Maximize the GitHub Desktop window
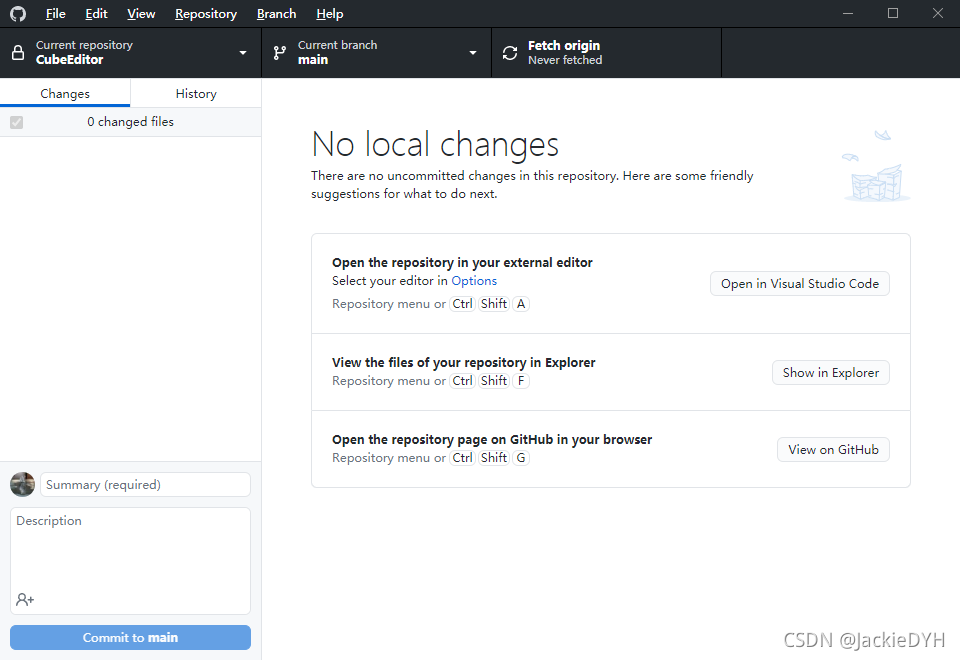 click(x=893, y=13)
